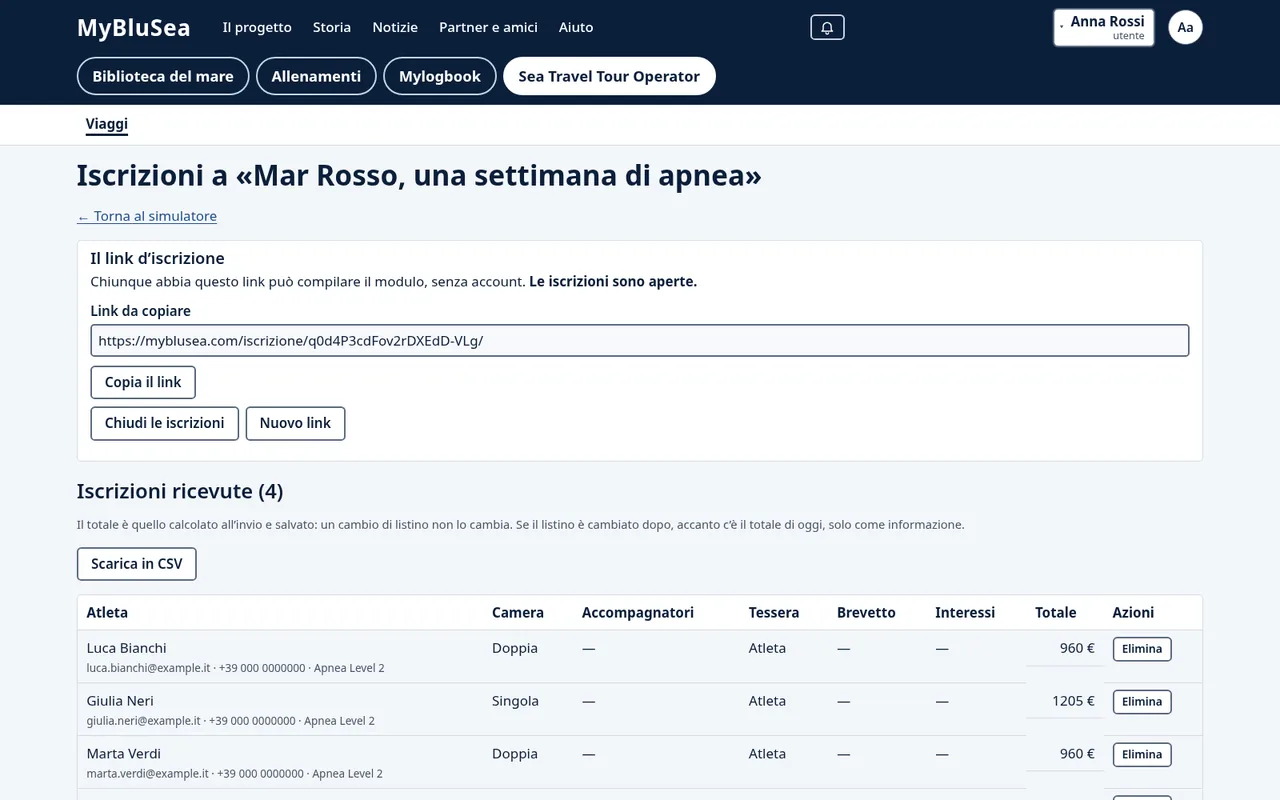This screenshot has height=800, width=1280.
Task: Delete Luca Bianchi's registration with Elimina
Action: [1142, 649]
